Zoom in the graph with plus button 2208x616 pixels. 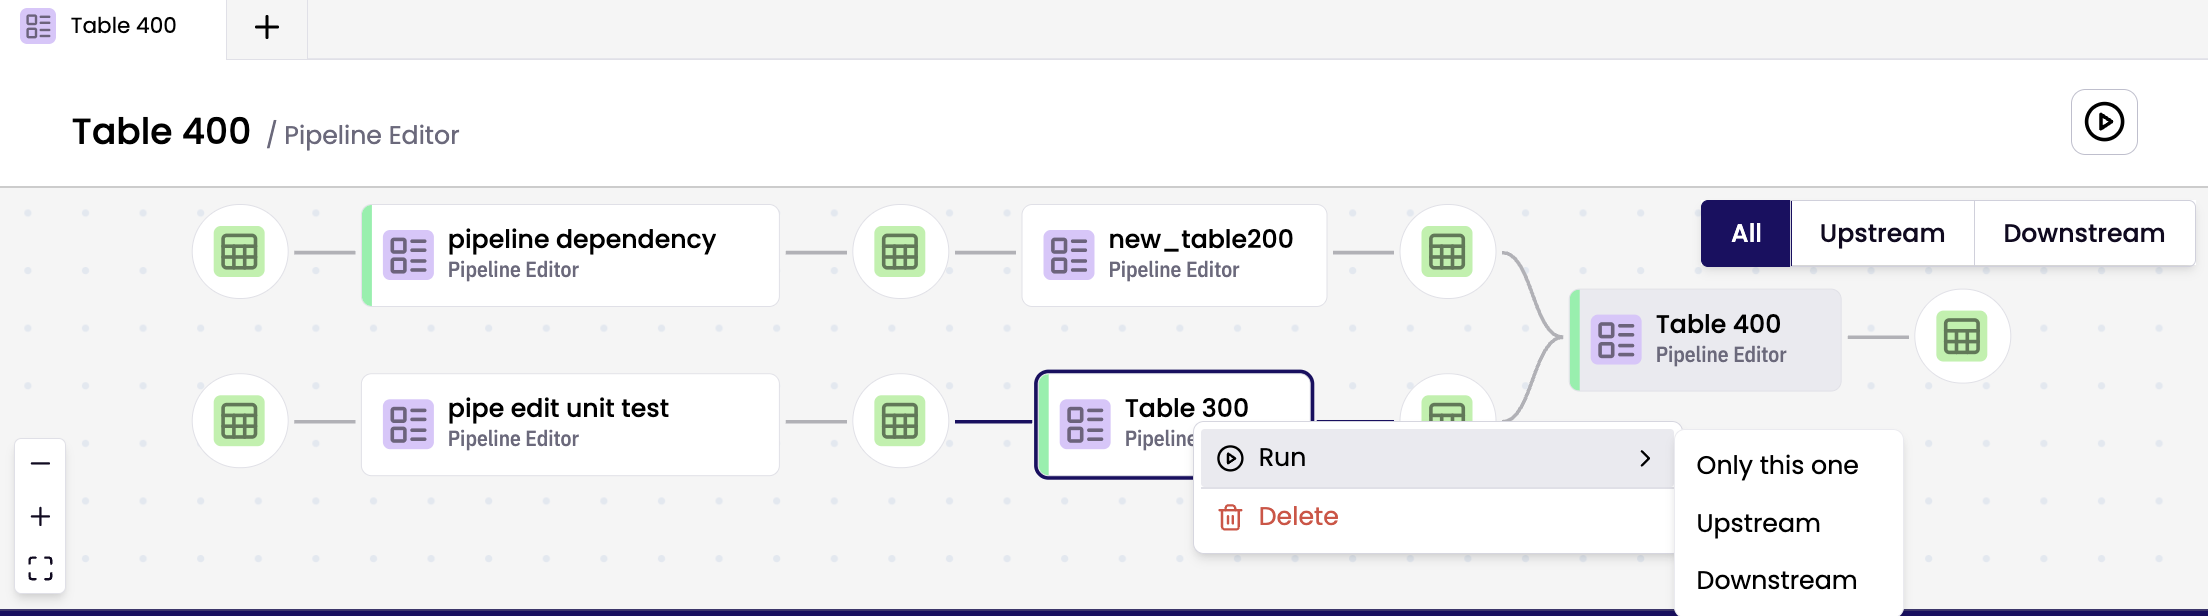(x=40, y=516)
